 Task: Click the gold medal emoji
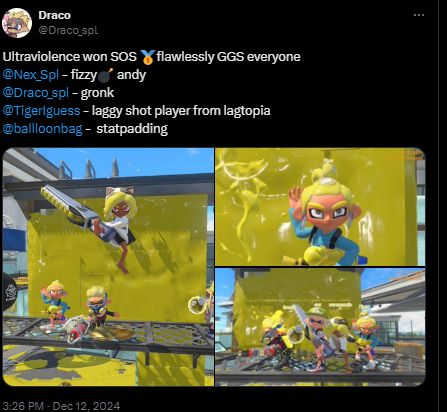click(x=148, y=57)
